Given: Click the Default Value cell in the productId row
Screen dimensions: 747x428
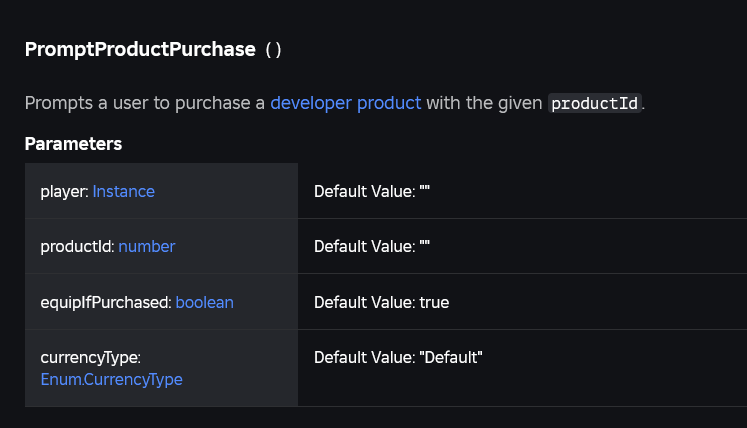Looking at the screenshot, I should [371, 246].
